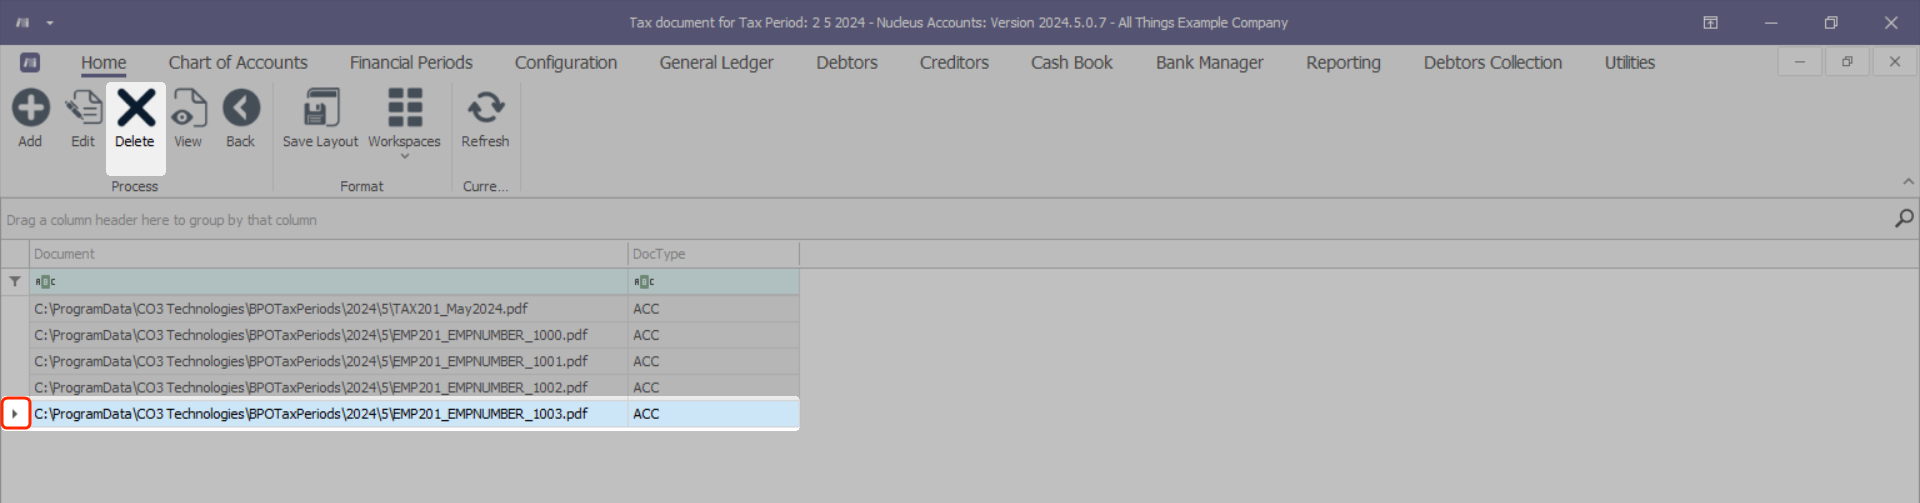The width and height of the screenshot is (1920, 503).
Task: Click the Nucleus icon beside Home tab
Action: (x=30, y=62)
